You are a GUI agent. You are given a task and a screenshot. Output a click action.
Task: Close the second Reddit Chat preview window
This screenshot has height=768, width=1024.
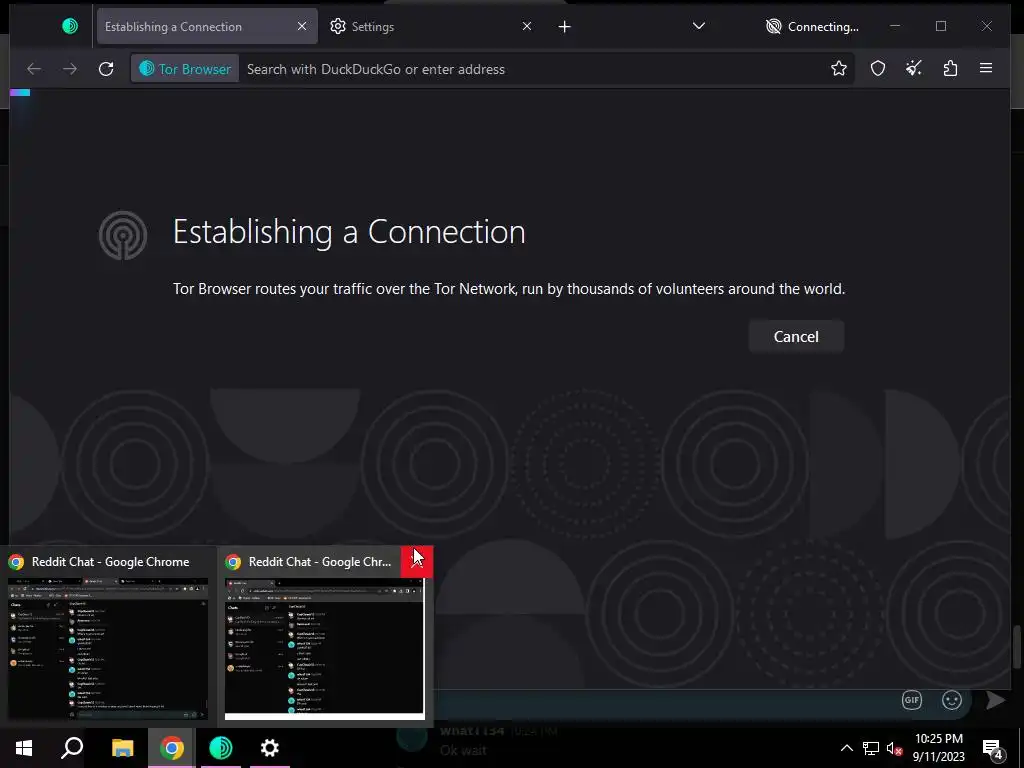[417, 562]
